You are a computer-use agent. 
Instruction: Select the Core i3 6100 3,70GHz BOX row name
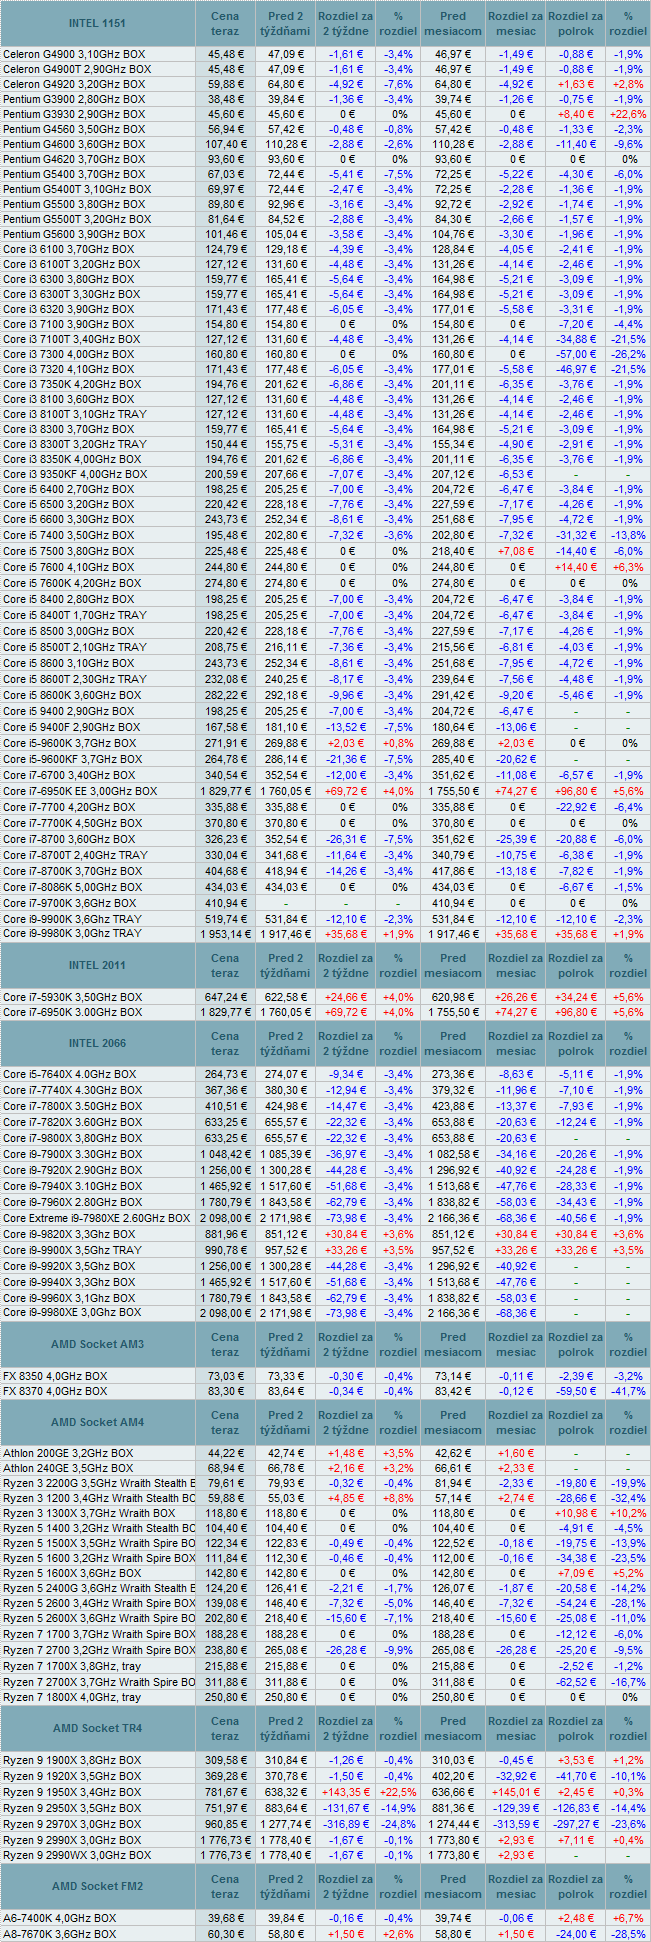69,249
